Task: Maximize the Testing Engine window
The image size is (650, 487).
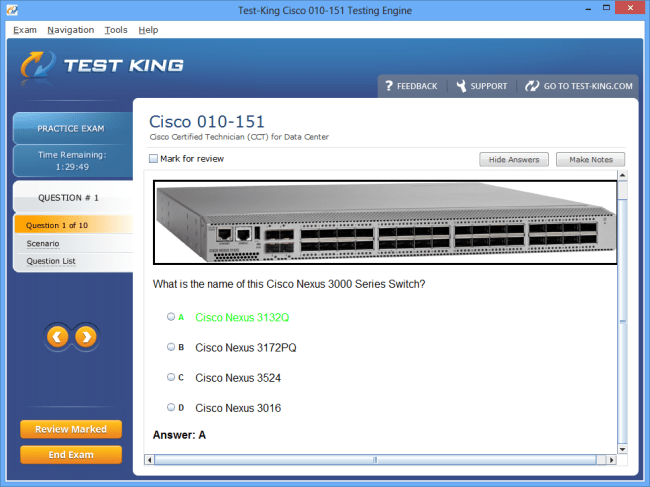Action: (x=606, y=8)
